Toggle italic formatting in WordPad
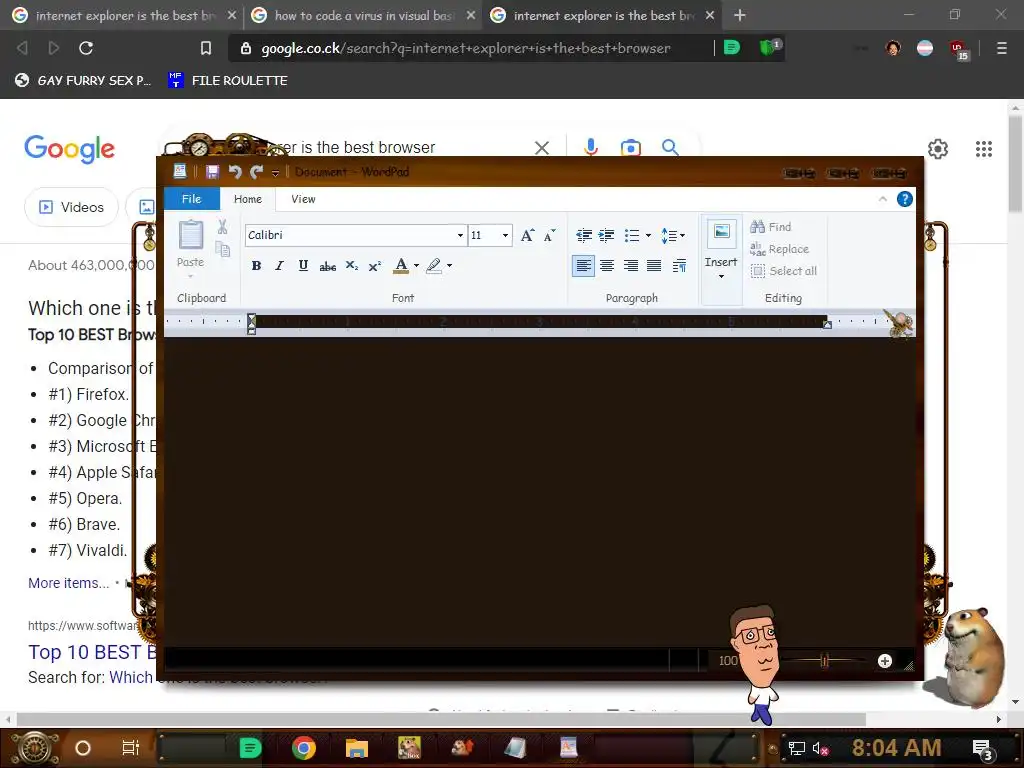The width and height of the screenshot is (1024, 768). click(x=280, y=266)
